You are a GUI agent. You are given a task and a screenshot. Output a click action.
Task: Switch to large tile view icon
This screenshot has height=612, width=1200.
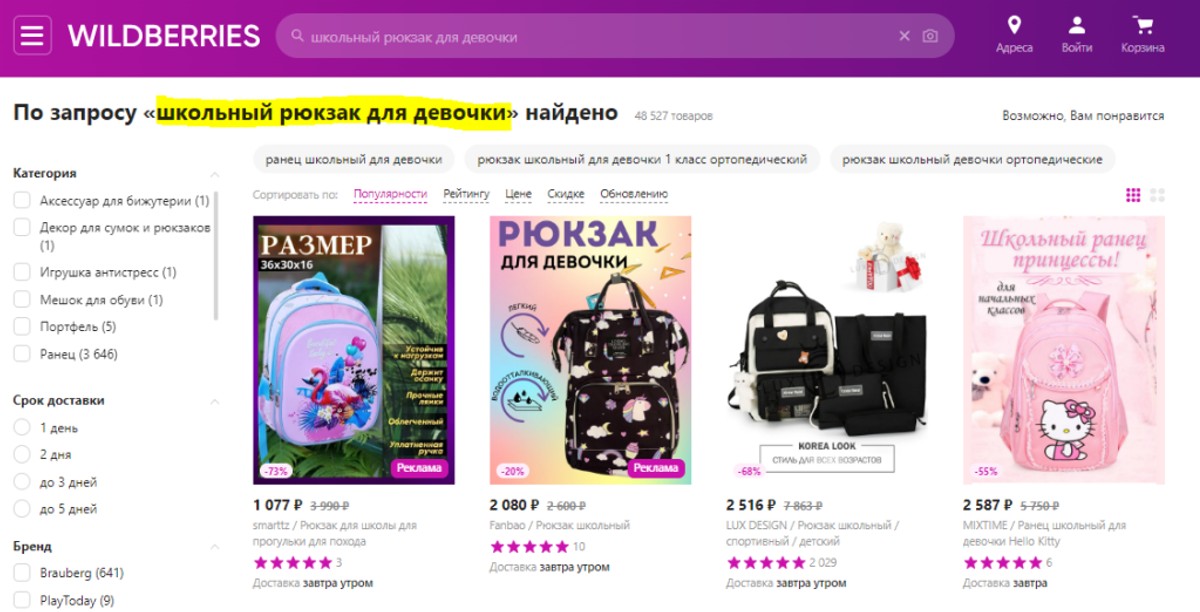(1158, 195)
